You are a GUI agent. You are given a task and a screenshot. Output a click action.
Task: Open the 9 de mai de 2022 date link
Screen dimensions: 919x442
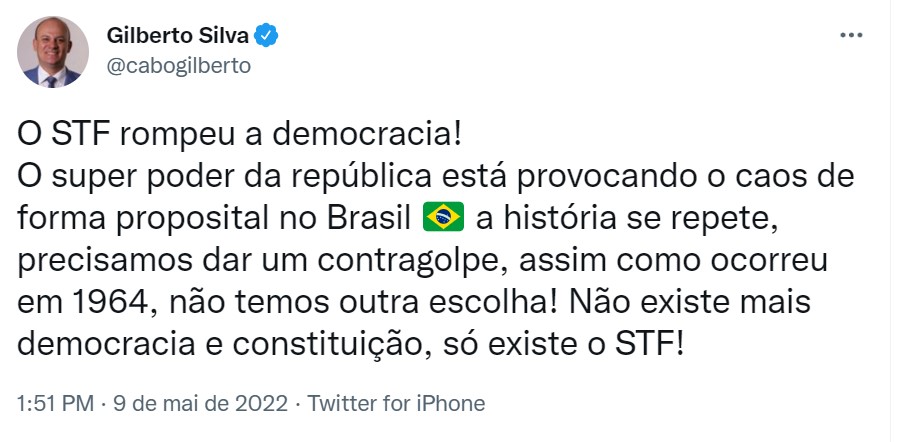[200, 403]
